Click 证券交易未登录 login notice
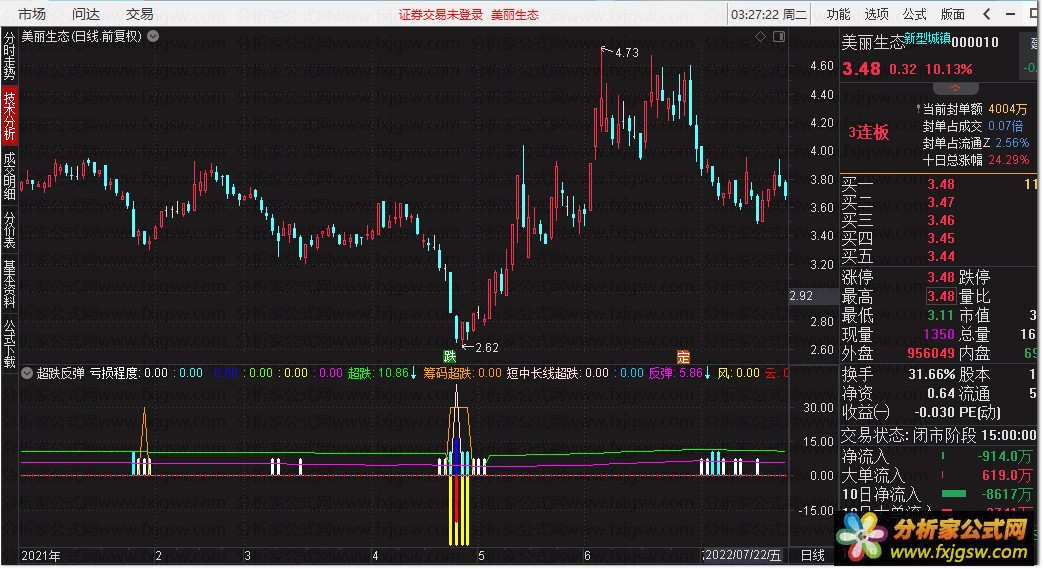Image resolution: width=1044 pixels, height=569 pixels. pyautogui.click(x=441, y=15)
